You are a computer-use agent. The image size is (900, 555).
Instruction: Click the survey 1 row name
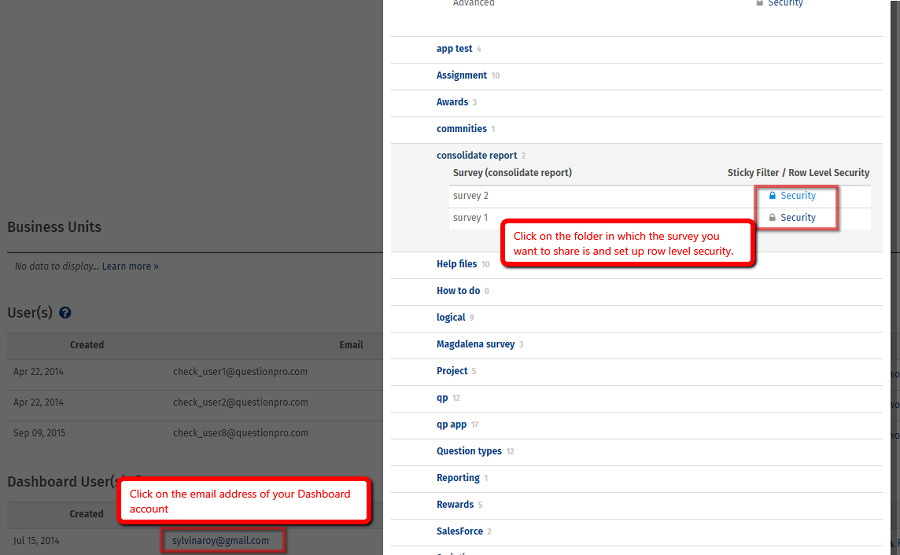(x=470, y=218)
